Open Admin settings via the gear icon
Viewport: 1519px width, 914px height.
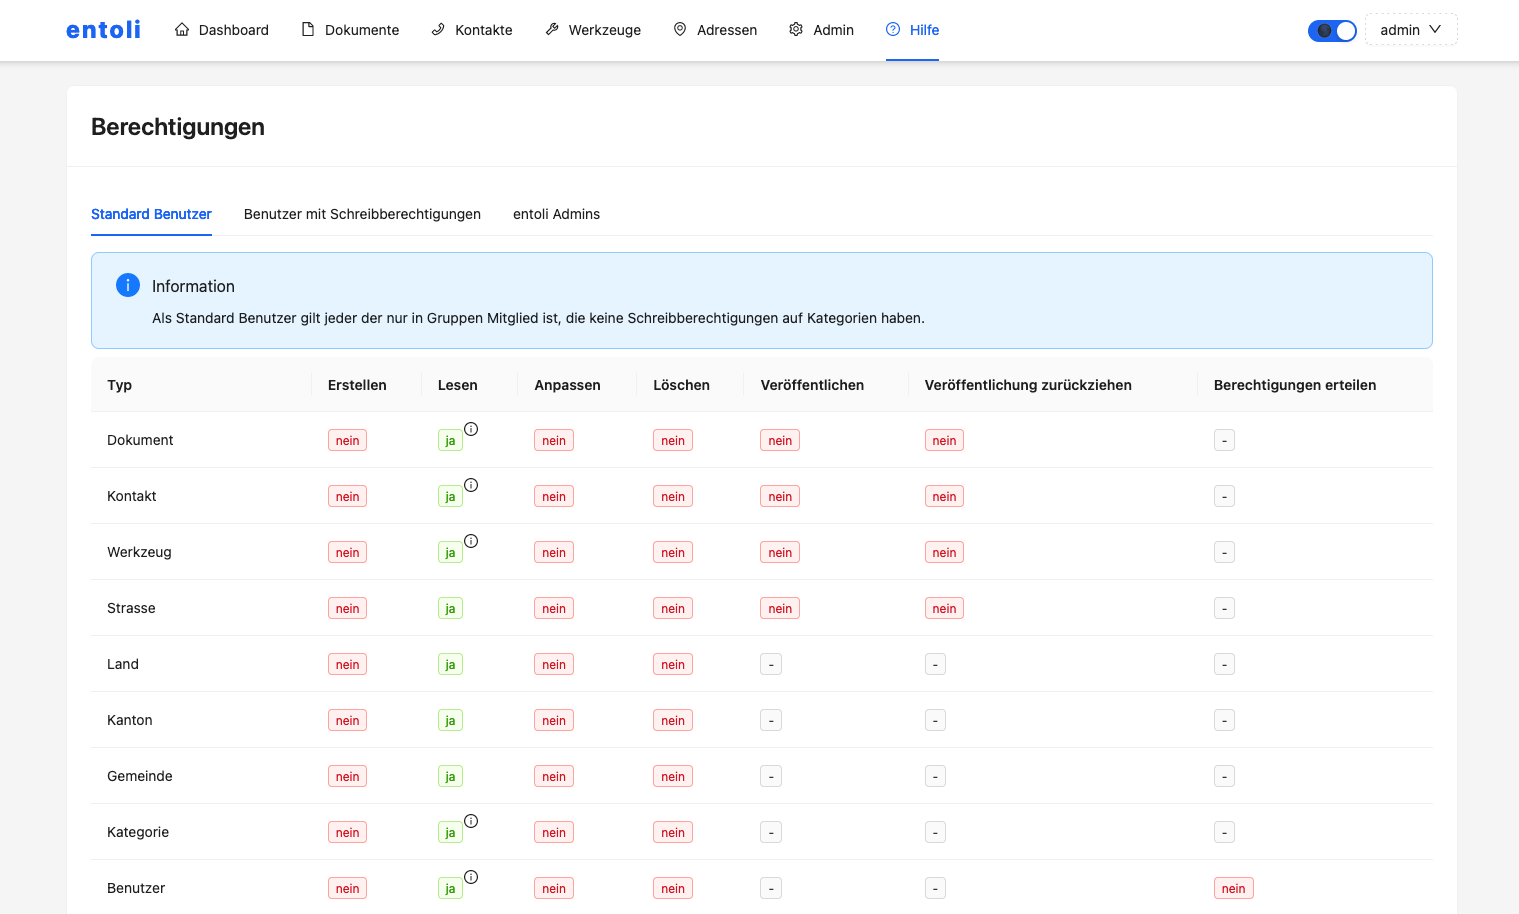pos(795,30)
